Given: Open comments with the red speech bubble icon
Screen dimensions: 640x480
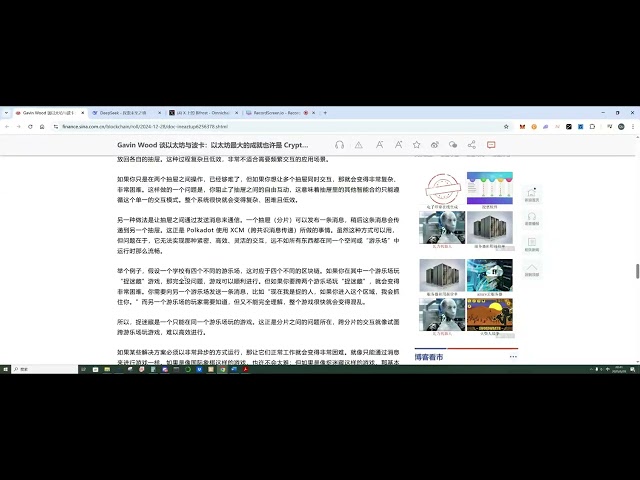Looking at the screenshot, I should click(x=491, y=145).
